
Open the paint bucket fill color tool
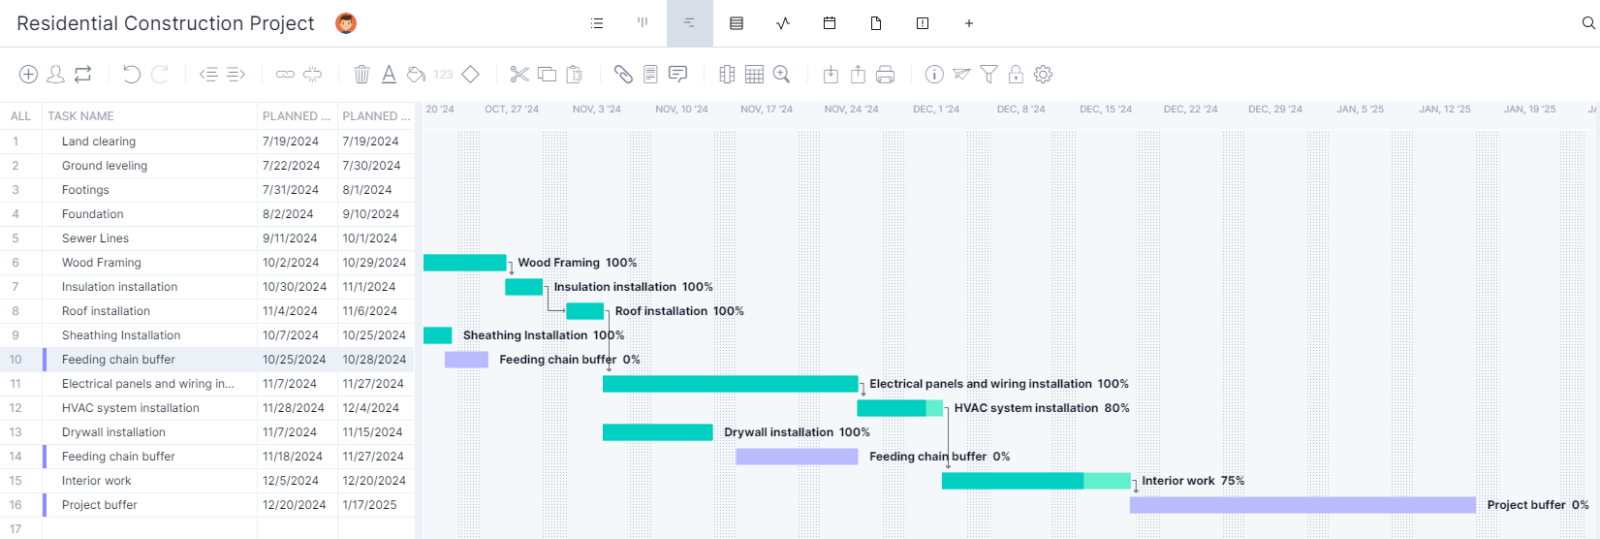click(416, 74)
